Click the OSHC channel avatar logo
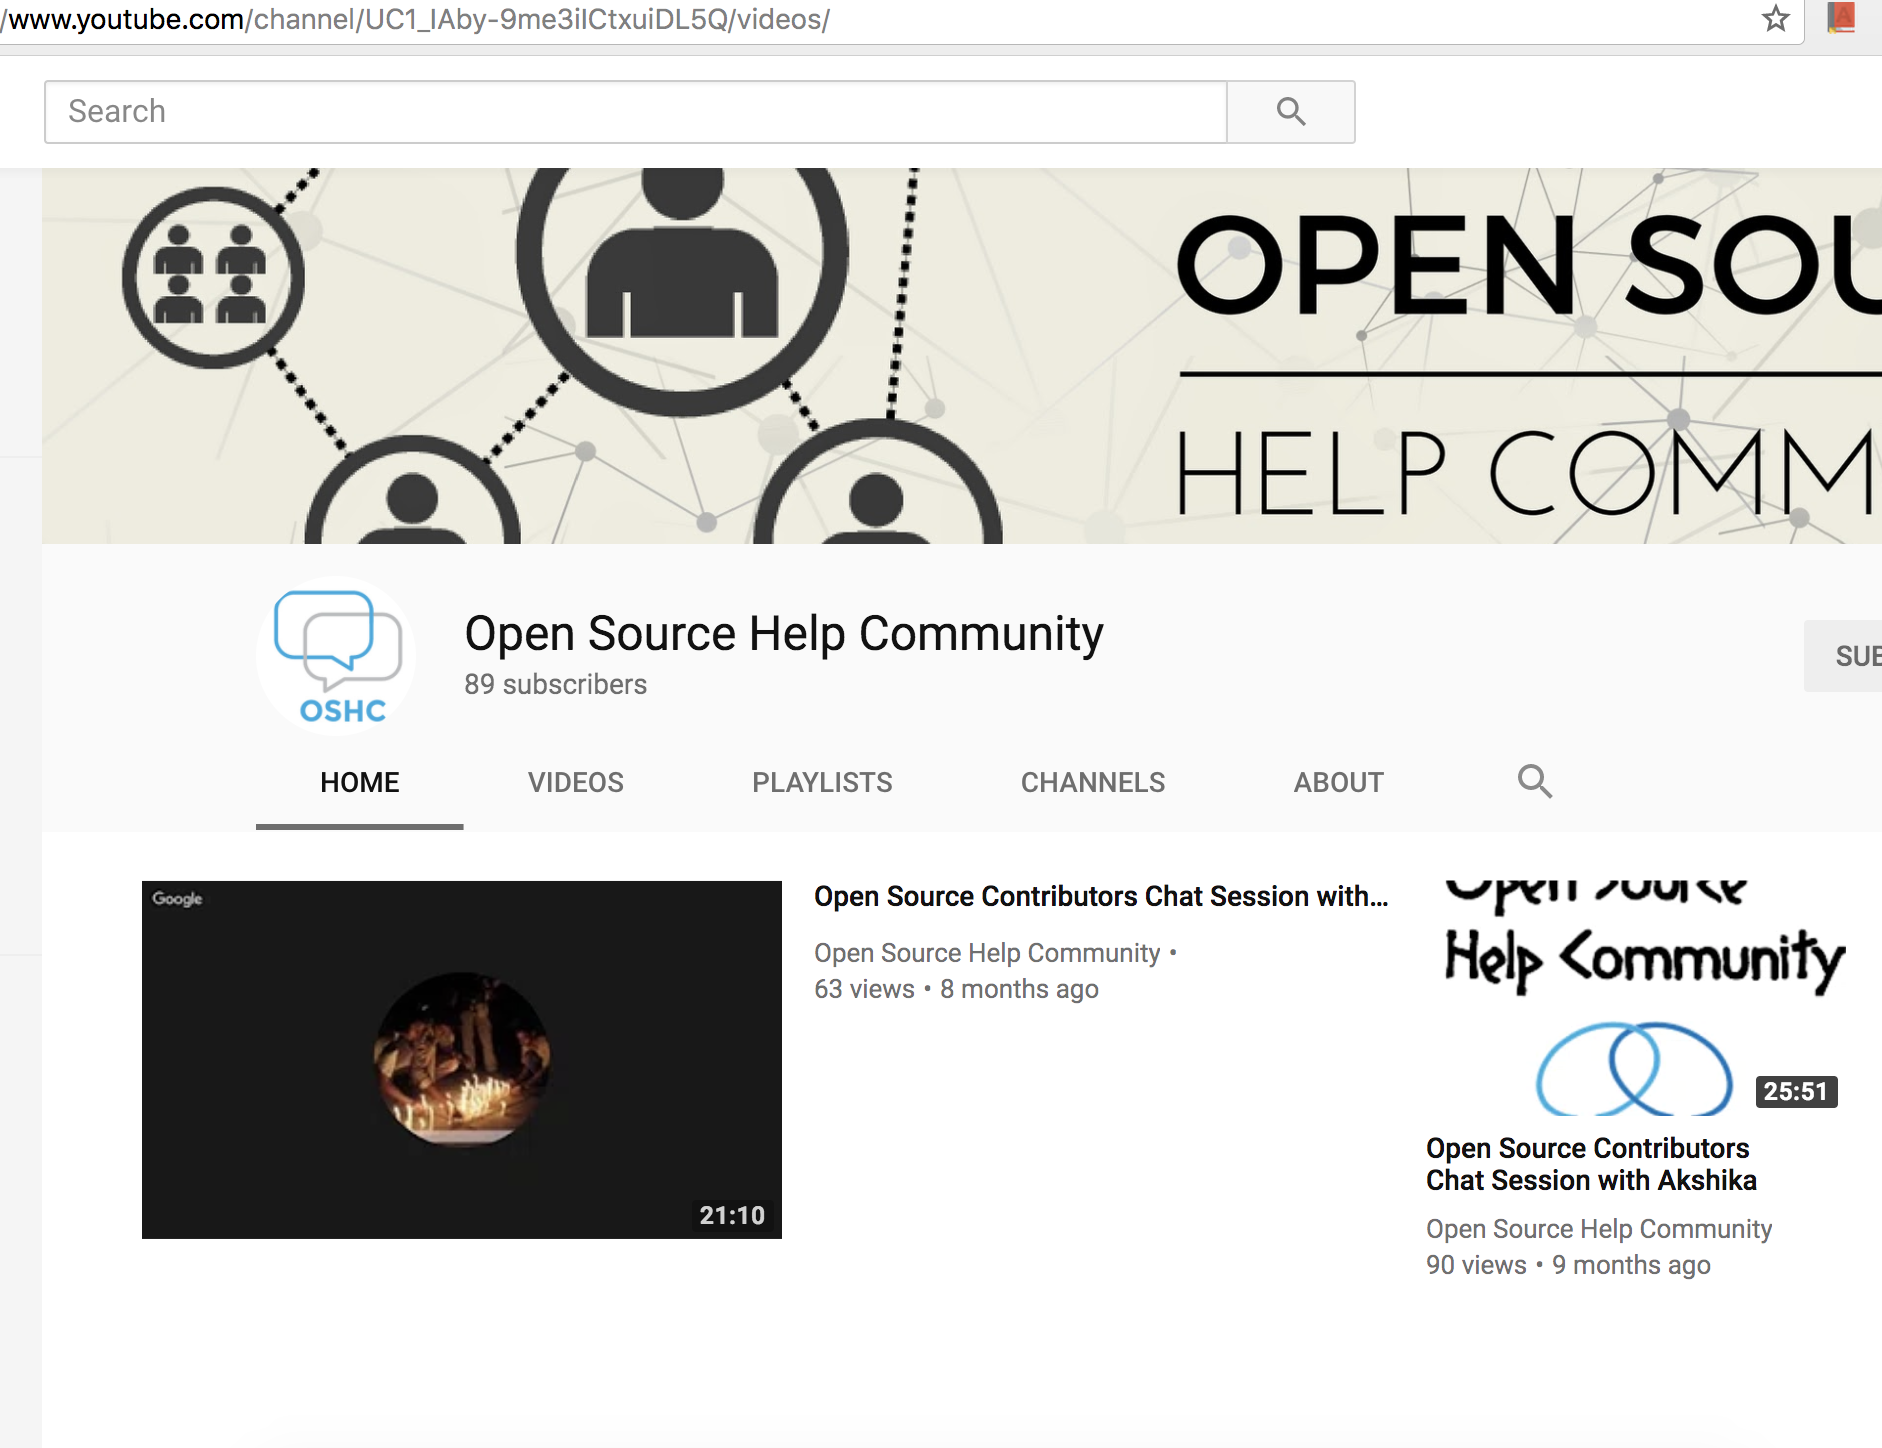1882x1448 pixels. (x=336, y=656)
